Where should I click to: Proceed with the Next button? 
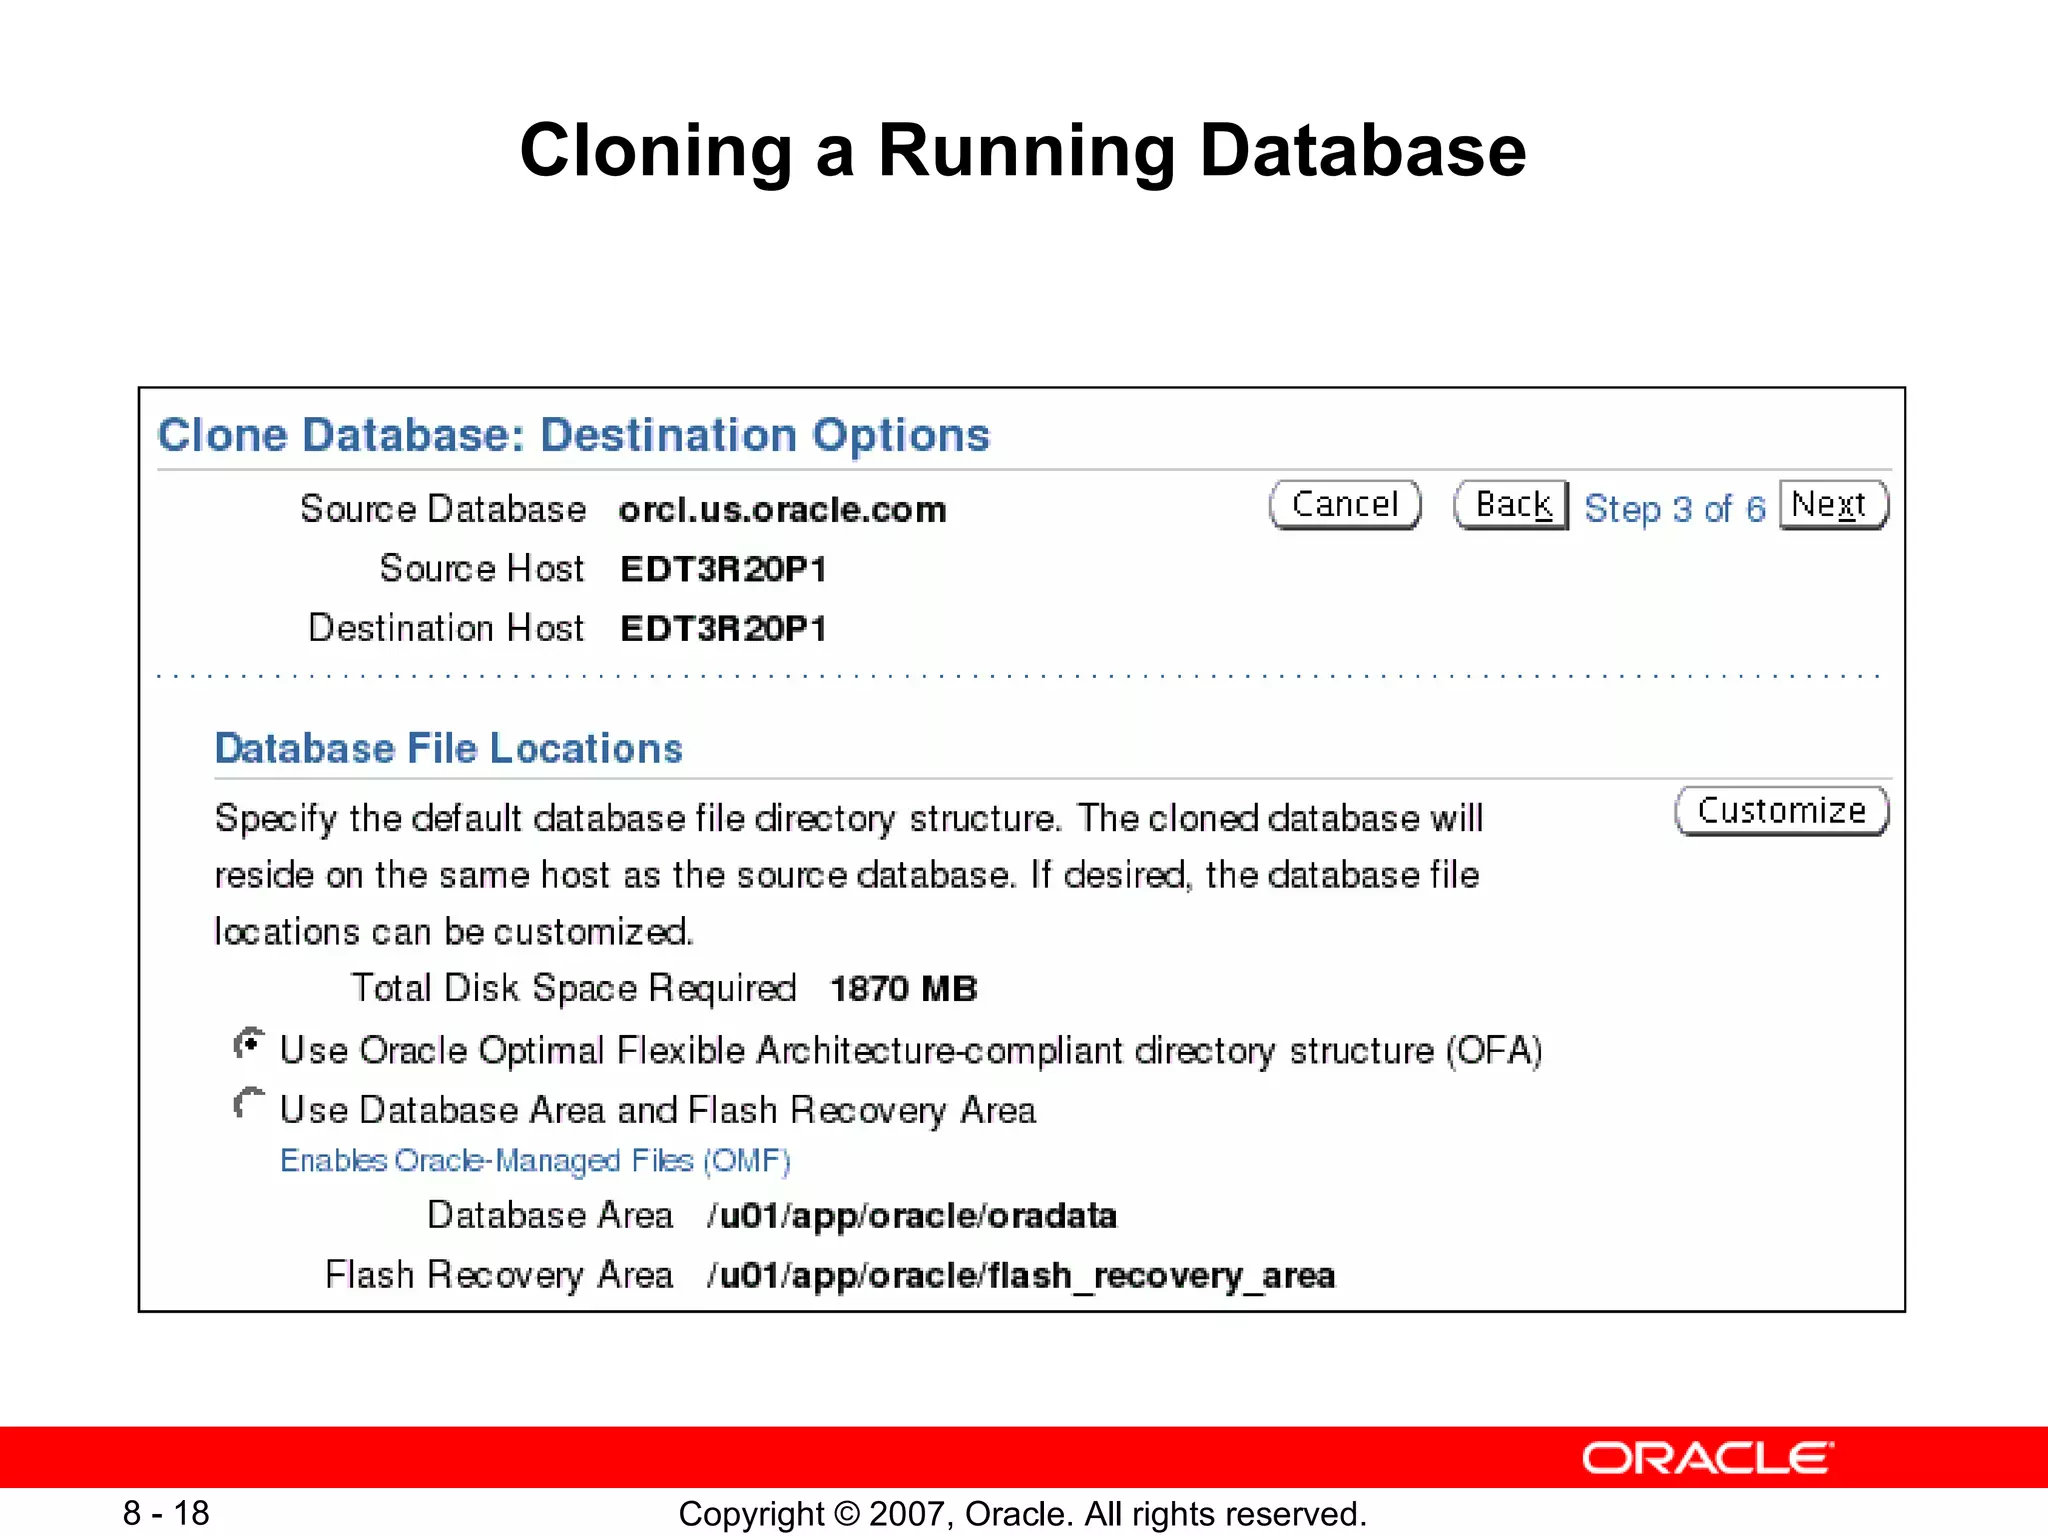(x=1833, y=505)
